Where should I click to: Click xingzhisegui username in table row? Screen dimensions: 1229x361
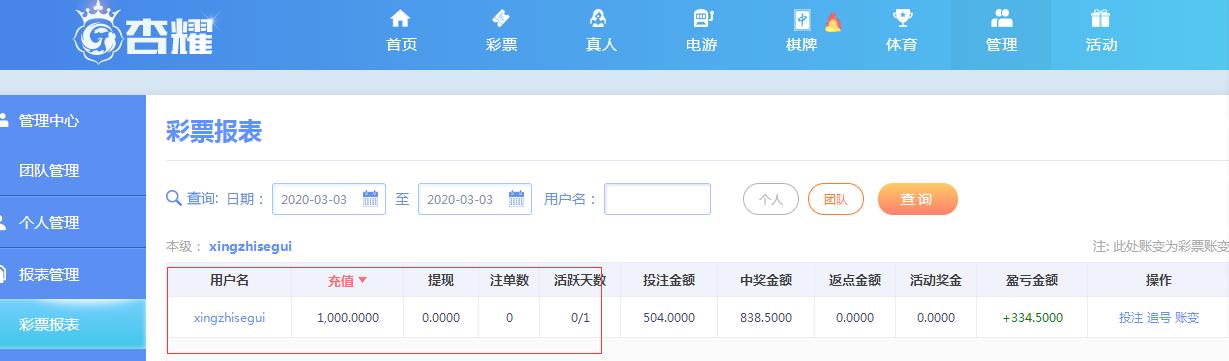click(x=229, y=318)
